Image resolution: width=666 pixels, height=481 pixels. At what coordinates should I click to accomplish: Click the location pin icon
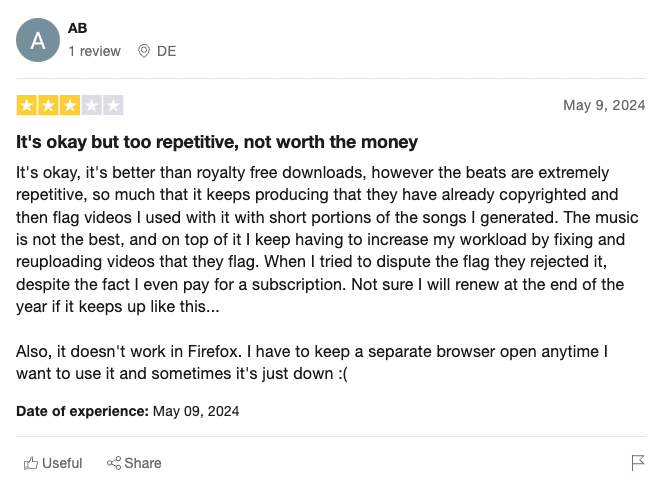tap(144, 51)
